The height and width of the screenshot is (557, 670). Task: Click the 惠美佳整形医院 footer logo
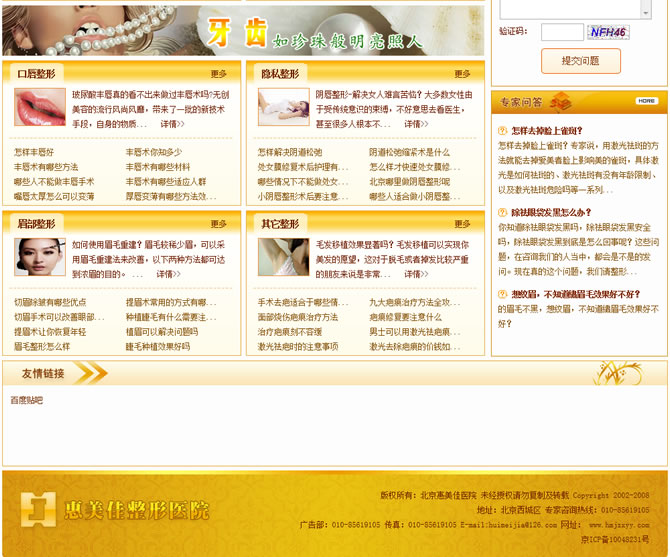pos(116,510)
